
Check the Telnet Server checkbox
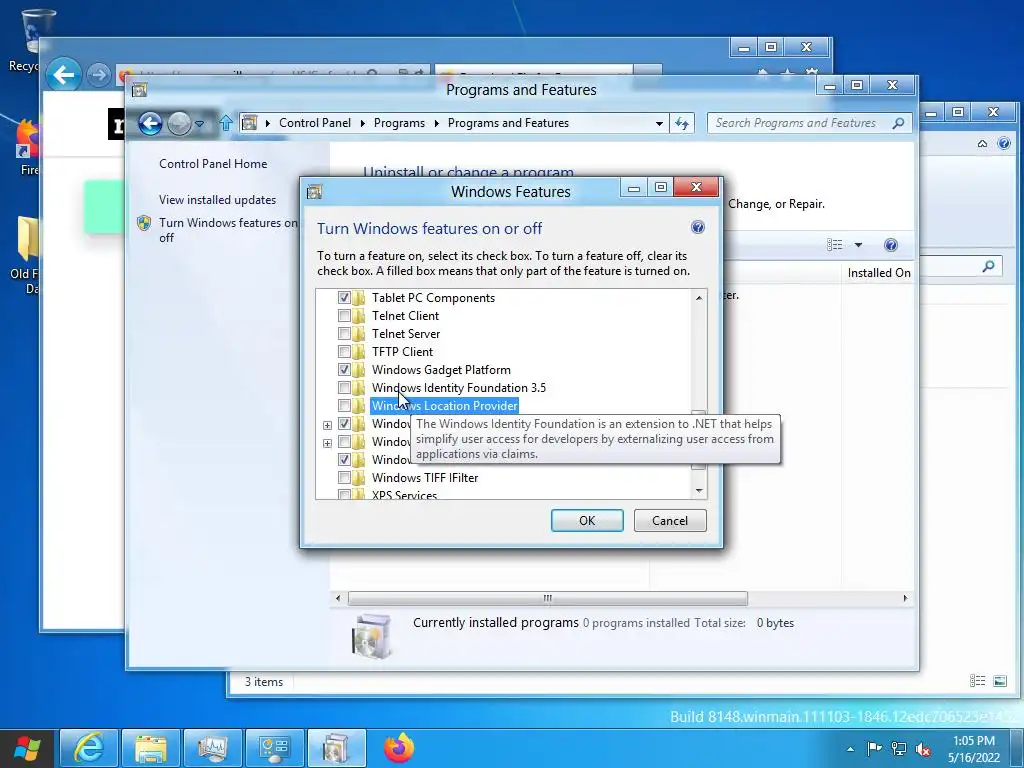point(344,334)
